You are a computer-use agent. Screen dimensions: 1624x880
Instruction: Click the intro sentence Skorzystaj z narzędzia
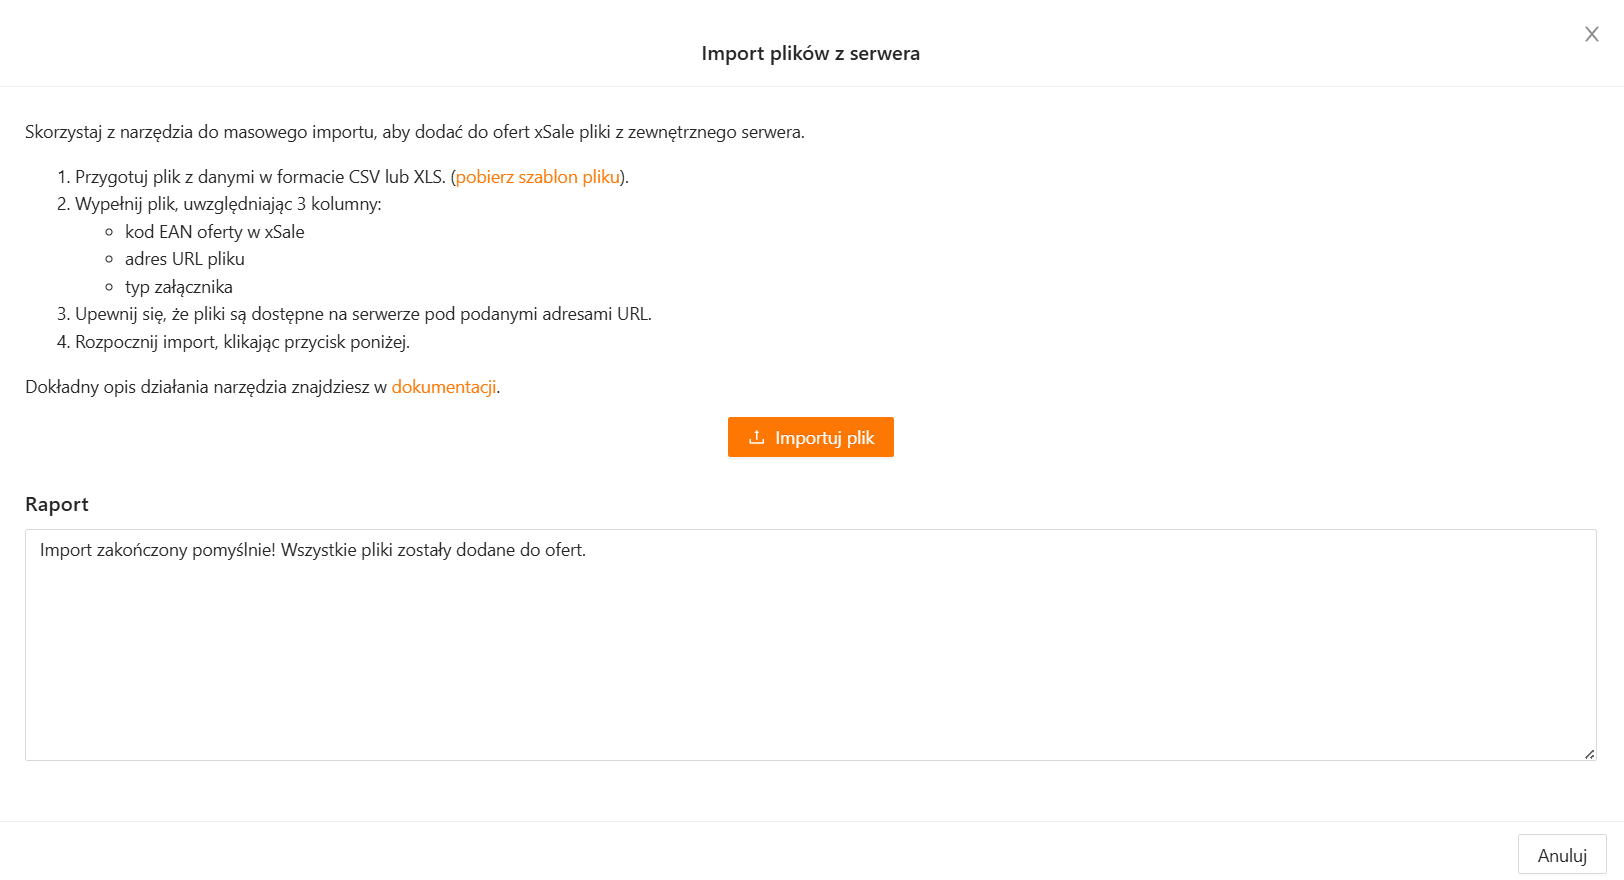point(414,132)
